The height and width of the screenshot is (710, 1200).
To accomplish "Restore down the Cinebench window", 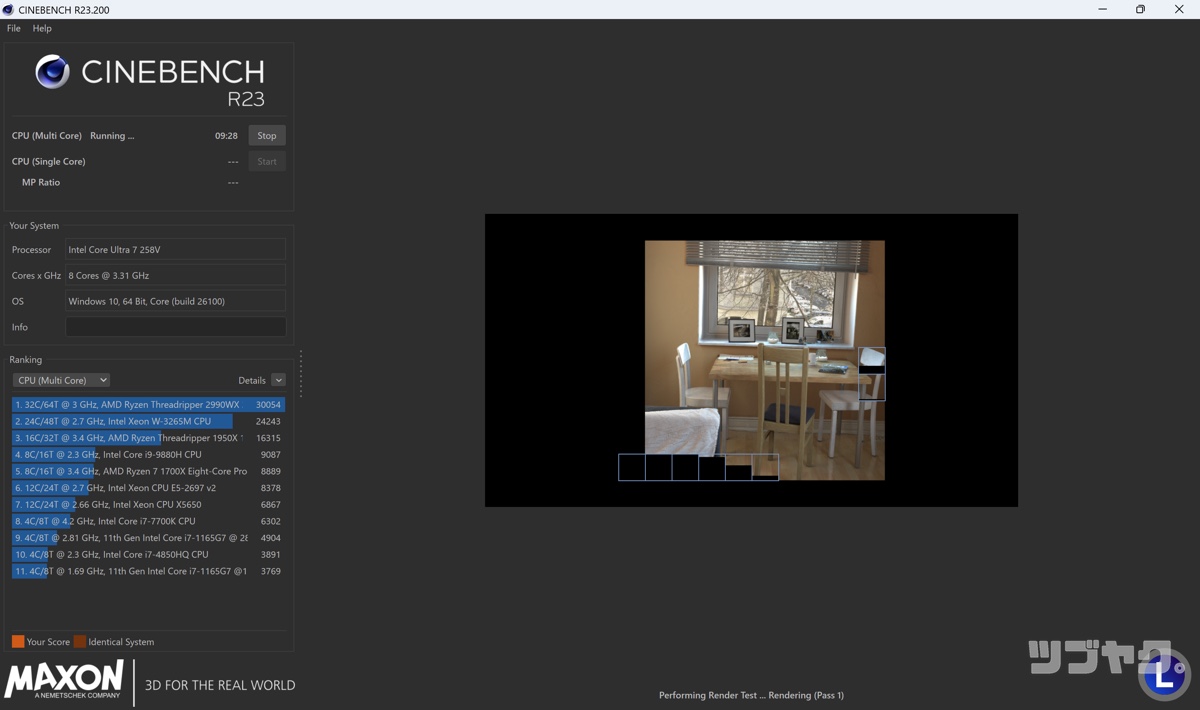I will click(1140, 9).
